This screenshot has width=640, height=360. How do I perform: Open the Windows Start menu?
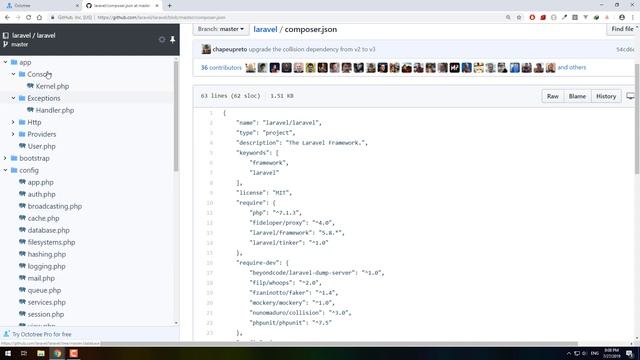7,353
